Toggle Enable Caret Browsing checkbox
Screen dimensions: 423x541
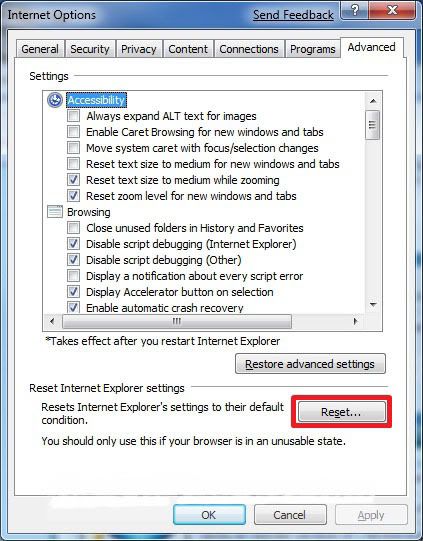pos(73,132)
